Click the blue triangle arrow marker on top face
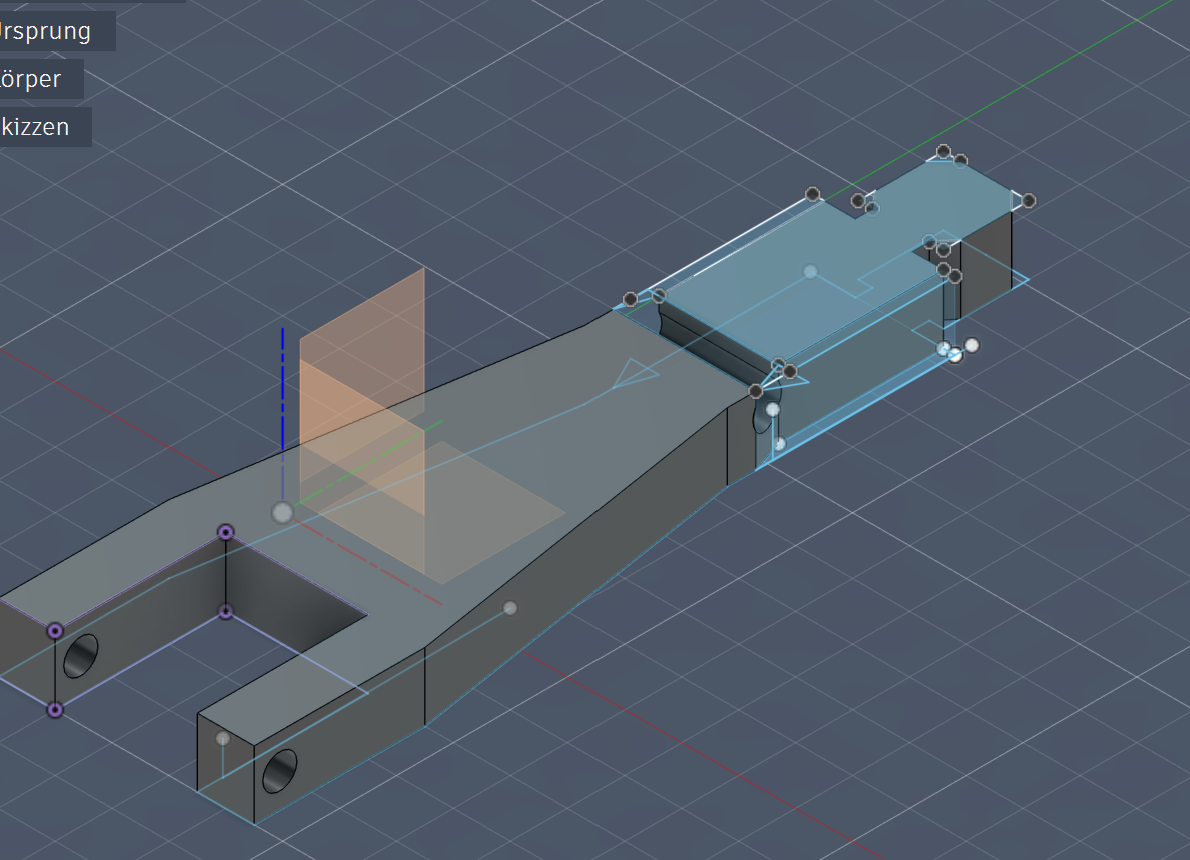 (x=634, y=373)
